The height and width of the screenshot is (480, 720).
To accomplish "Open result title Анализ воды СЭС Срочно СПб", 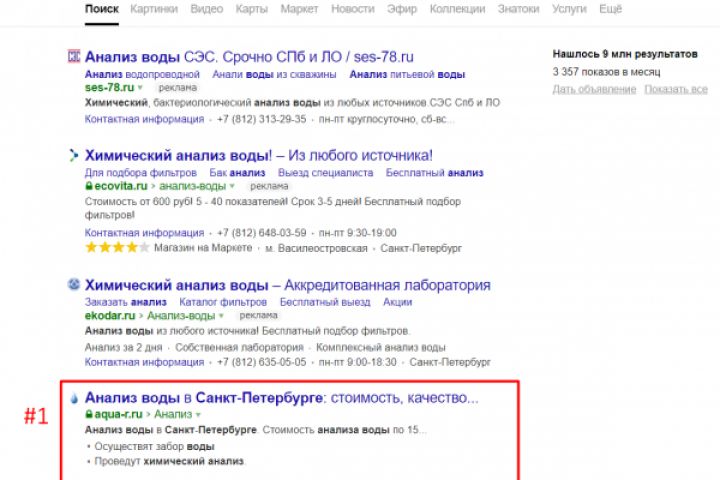I will 249,57.
